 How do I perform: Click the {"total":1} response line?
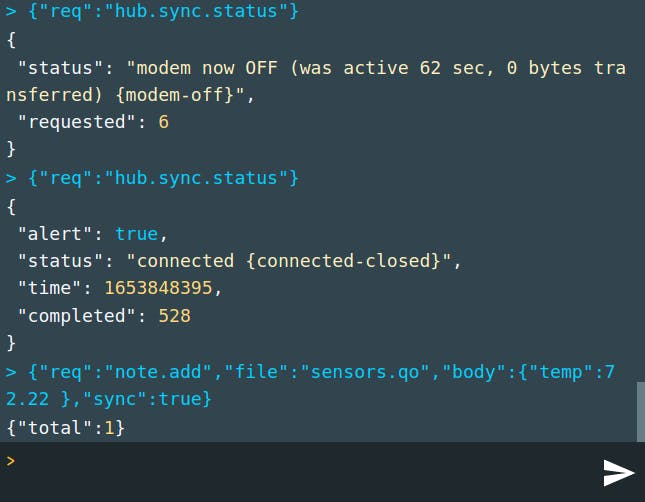click(65, 427)
